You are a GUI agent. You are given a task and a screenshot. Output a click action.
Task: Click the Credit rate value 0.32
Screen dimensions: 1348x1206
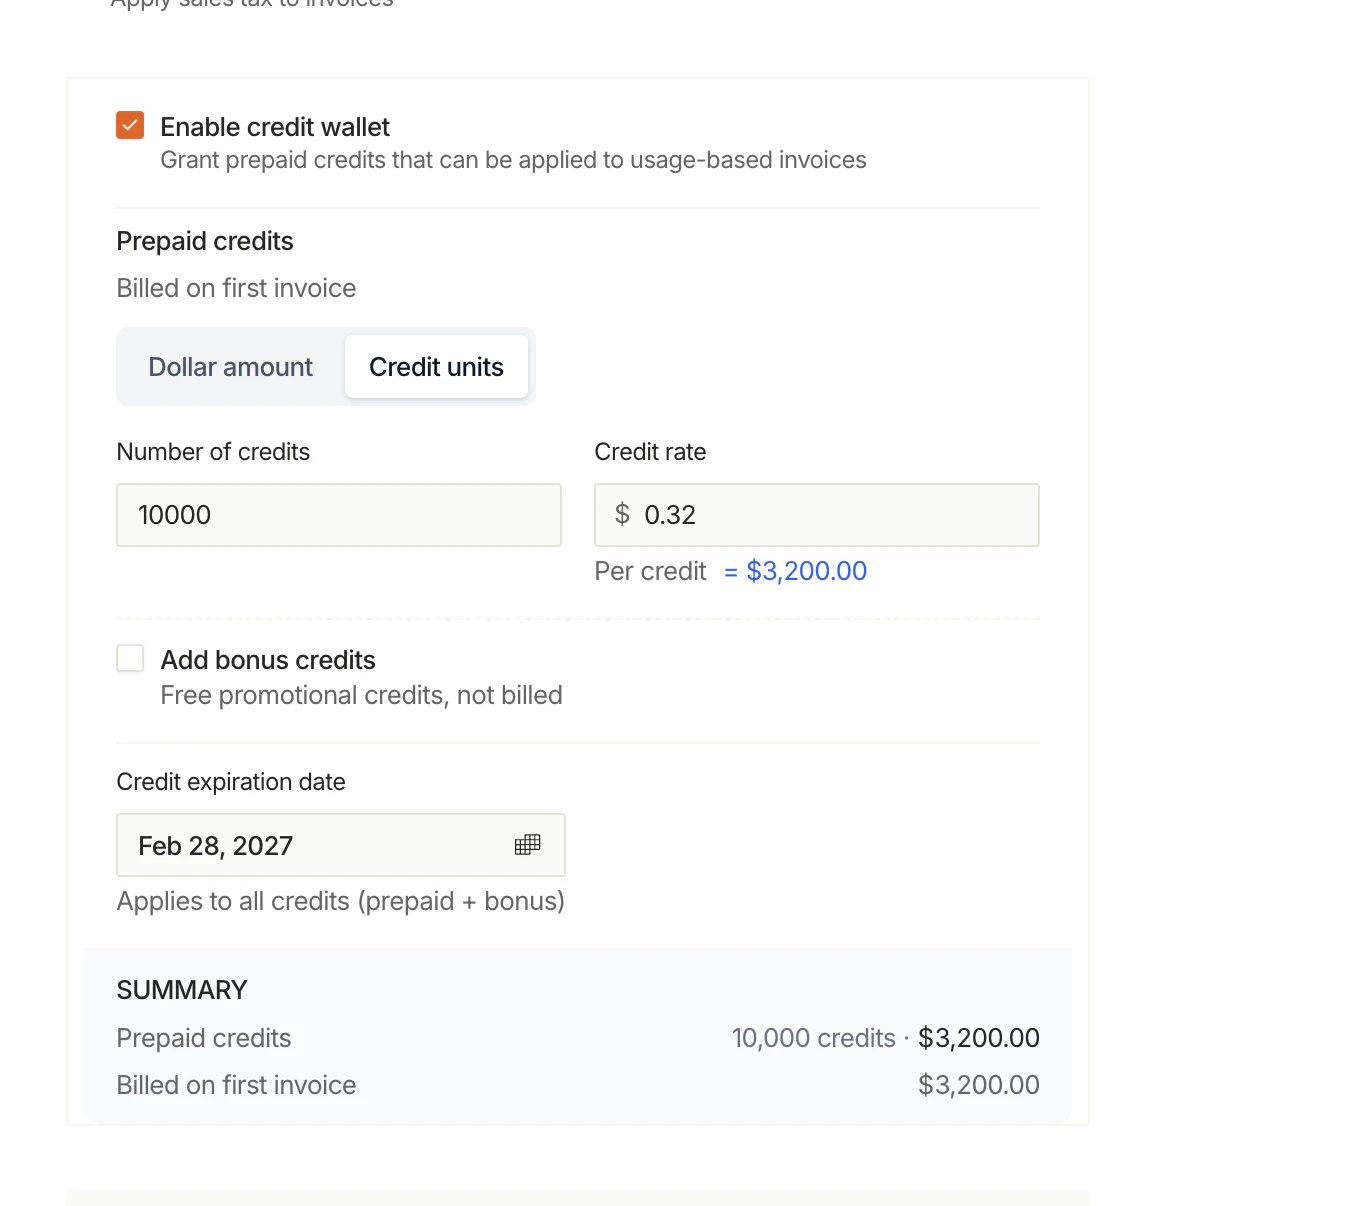(670, 514)
